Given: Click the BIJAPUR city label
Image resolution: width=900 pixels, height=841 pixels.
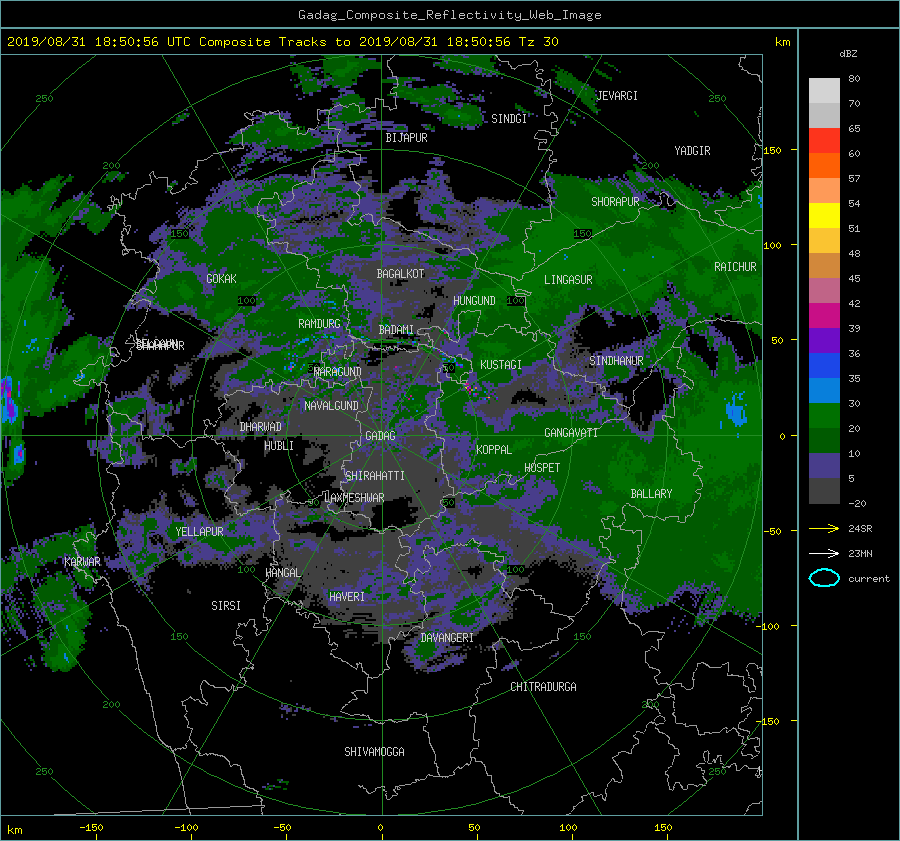Looking at the screenshot, I should pos(406,138).
